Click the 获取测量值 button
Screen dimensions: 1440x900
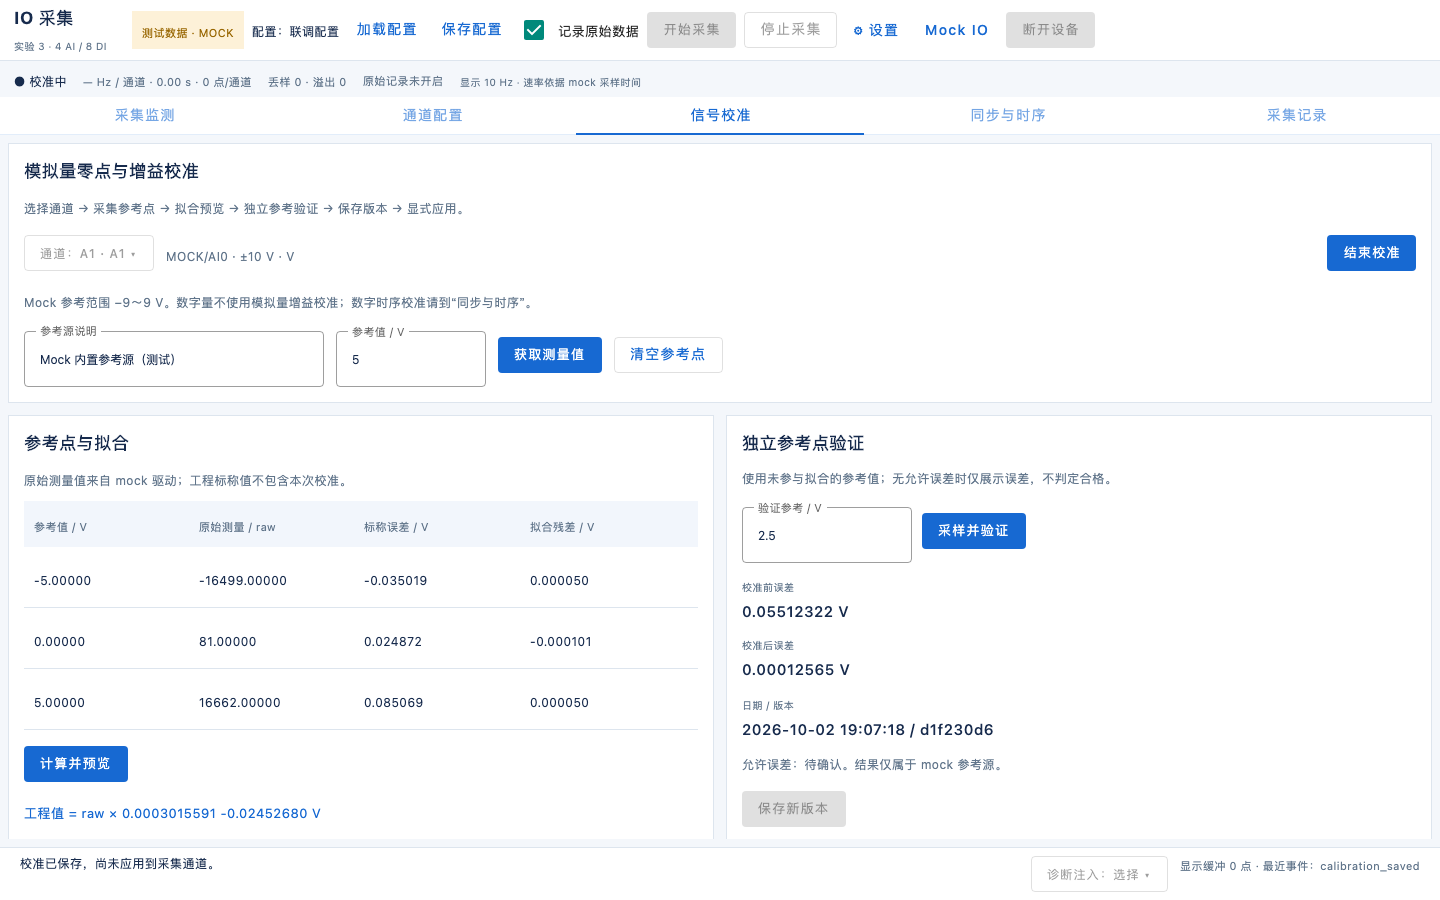(550, 355)
